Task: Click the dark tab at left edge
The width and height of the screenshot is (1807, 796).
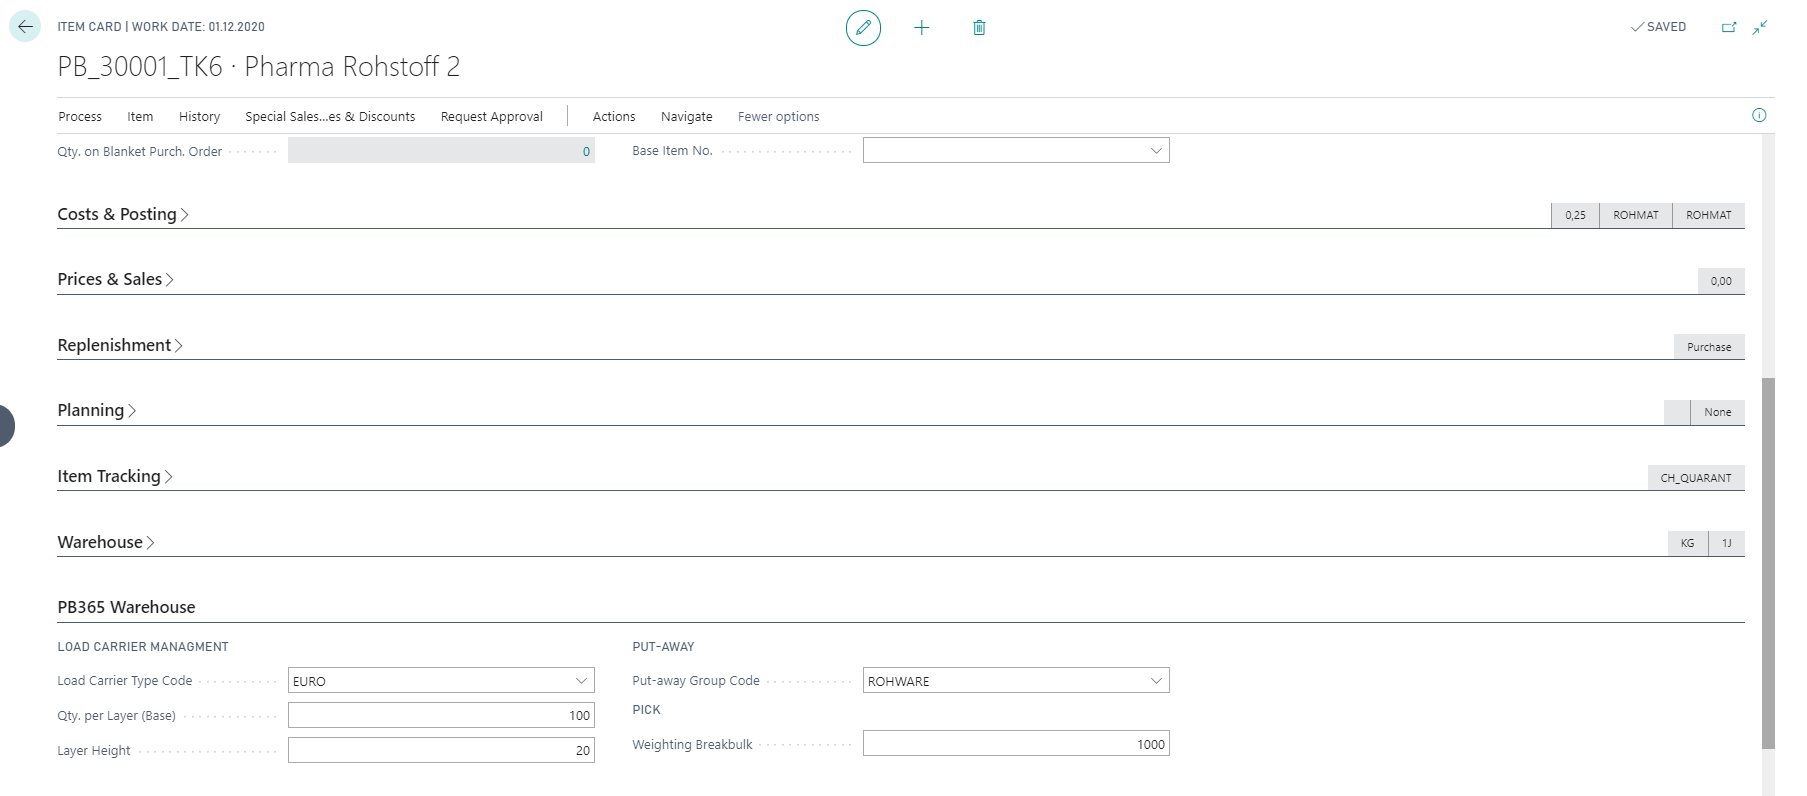Action: [7, 426]
